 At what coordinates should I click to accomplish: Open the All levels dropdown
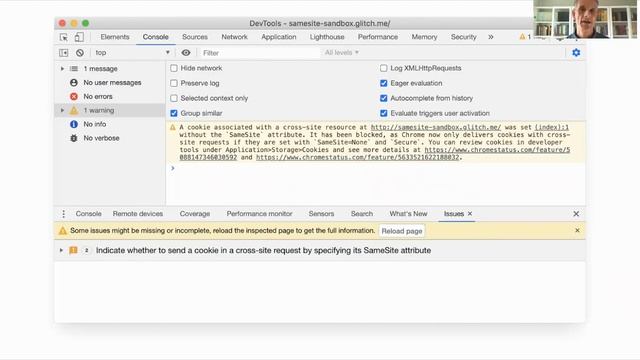click(x=342, y=53)
